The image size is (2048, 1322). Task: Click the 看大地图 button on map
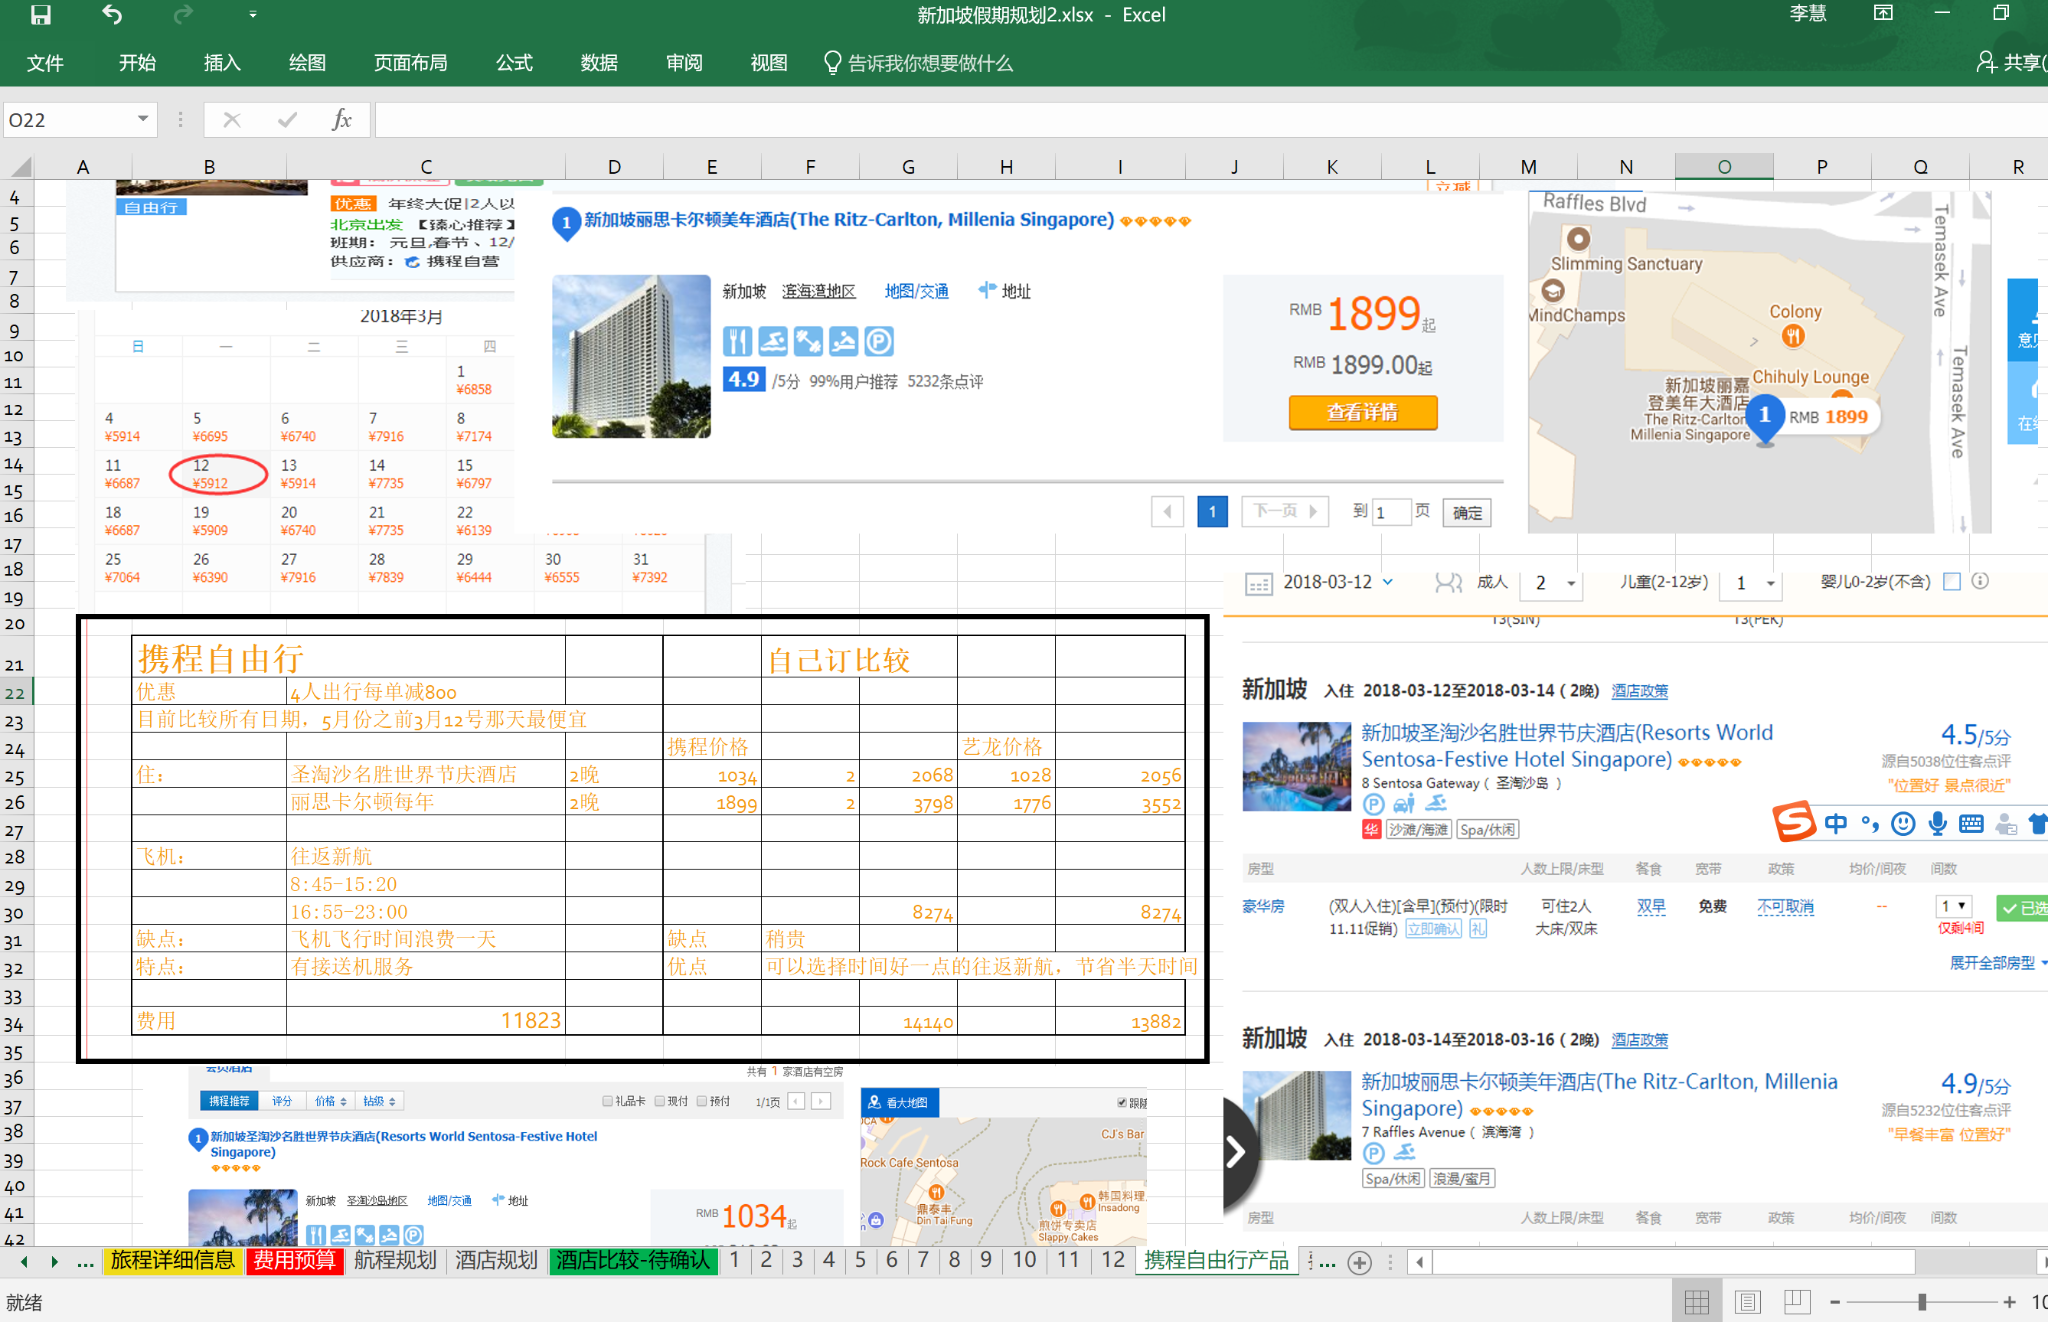click(x=898, y=1102)
